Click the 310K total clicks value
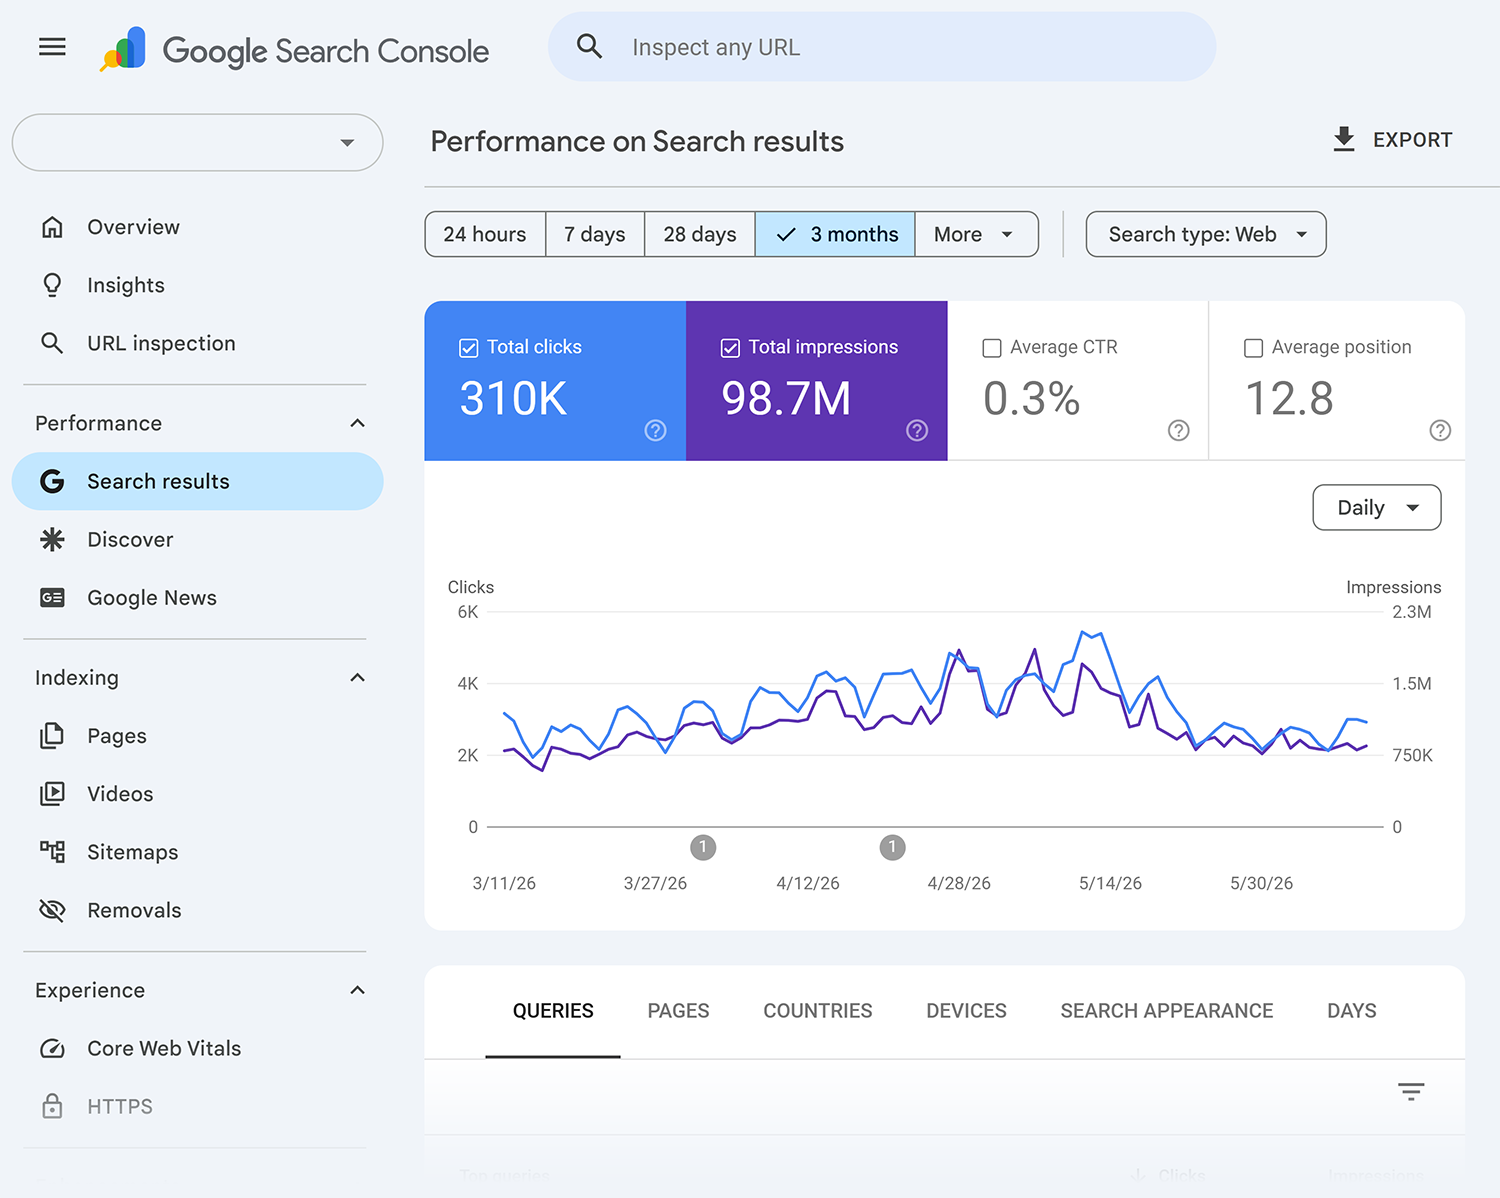 point(513,398)
